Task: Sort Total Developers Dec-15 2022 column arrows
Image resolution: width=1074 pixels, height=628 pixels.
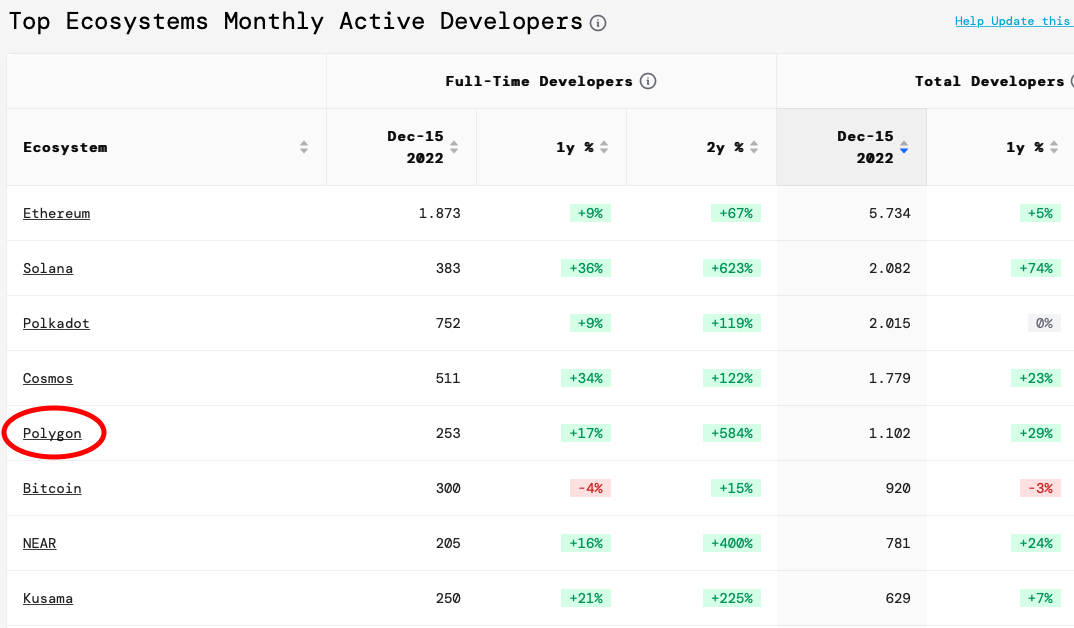Action: click(904, 147)
